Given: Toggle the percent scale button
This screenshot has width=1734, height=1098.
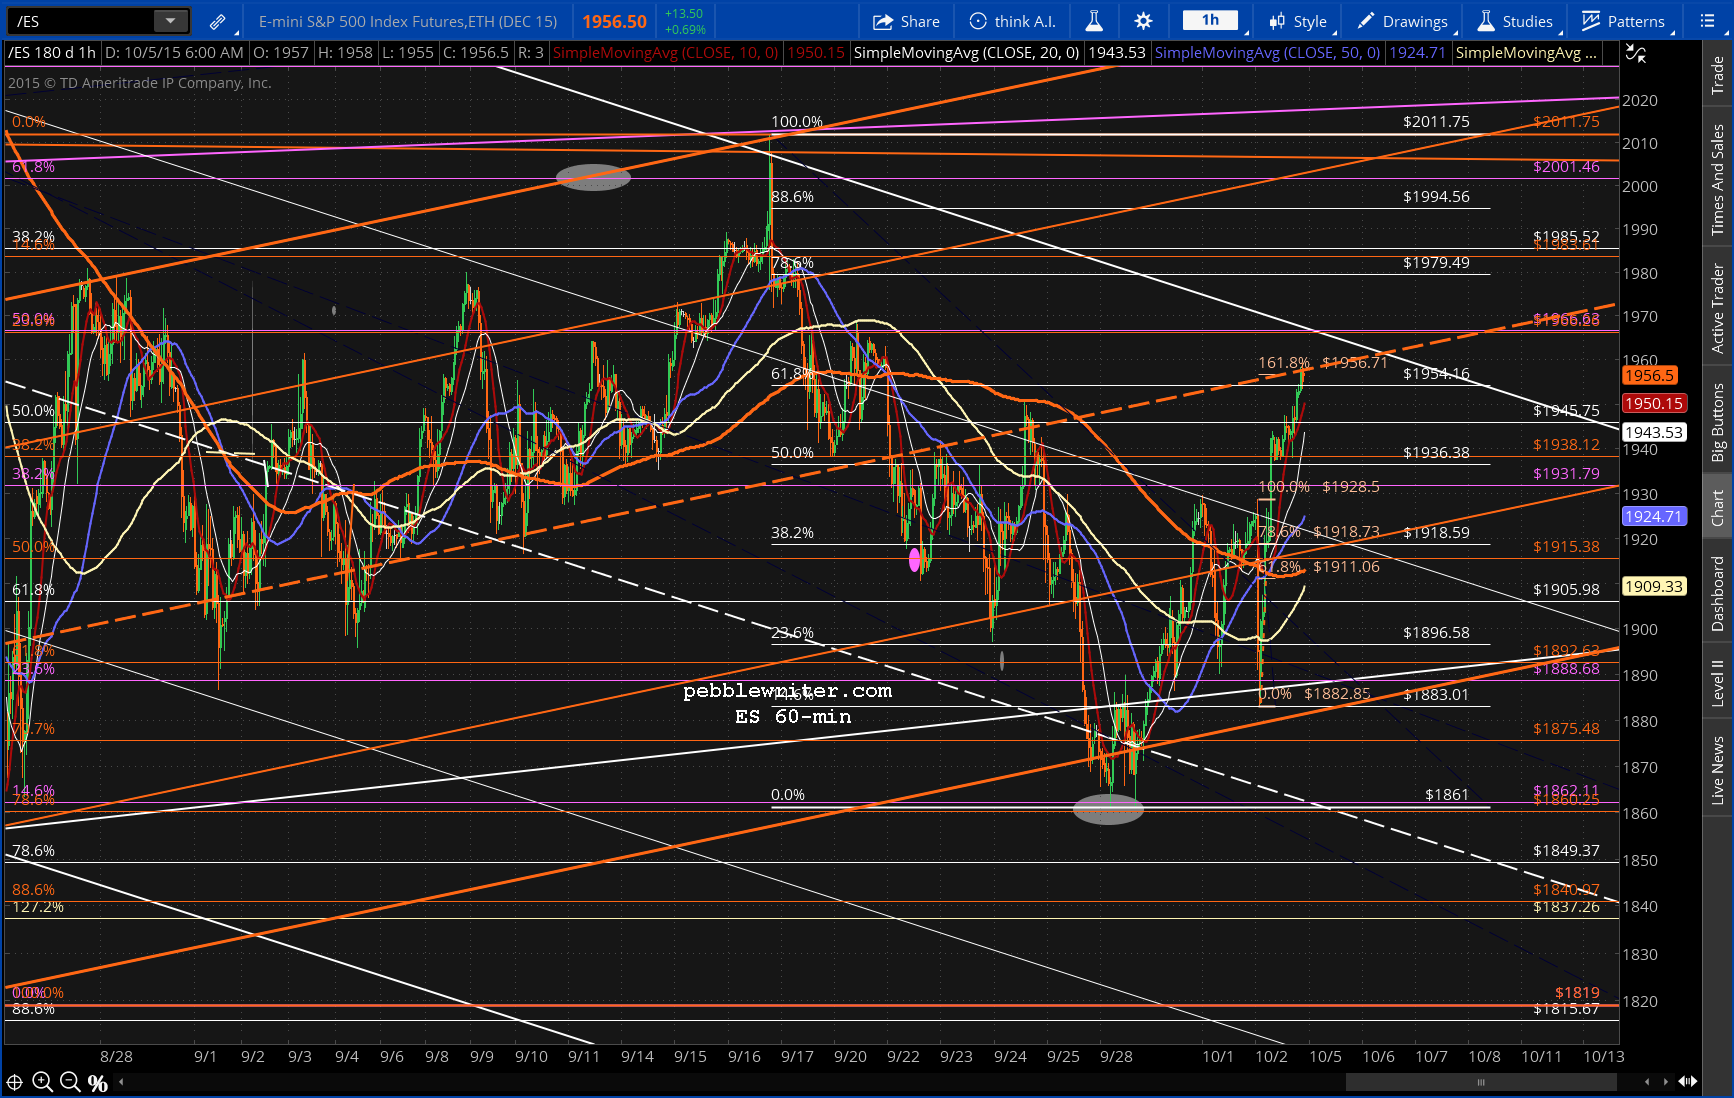Looking at the screenshot, I should (x=98, y=1082).
